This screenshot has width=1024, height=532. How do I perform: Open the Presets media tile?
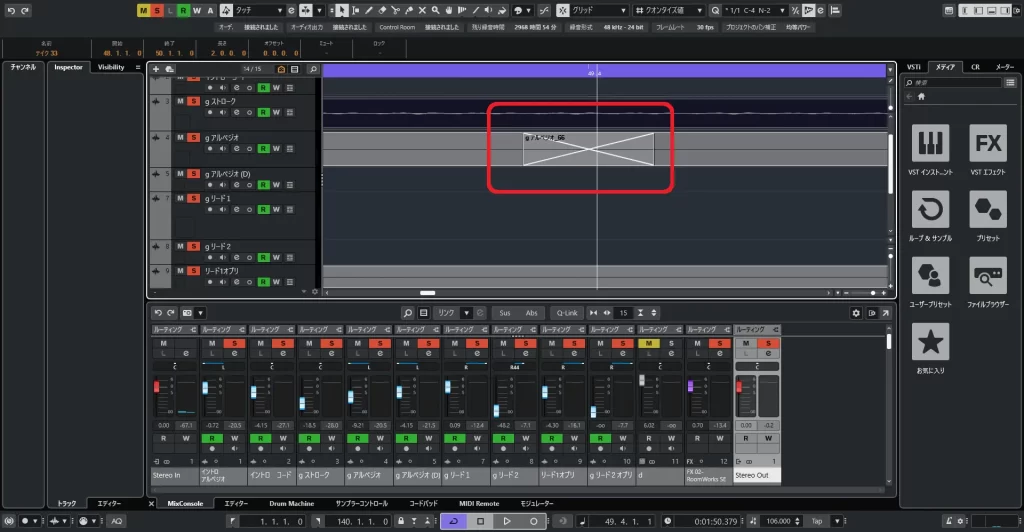[x=988, y=212]
